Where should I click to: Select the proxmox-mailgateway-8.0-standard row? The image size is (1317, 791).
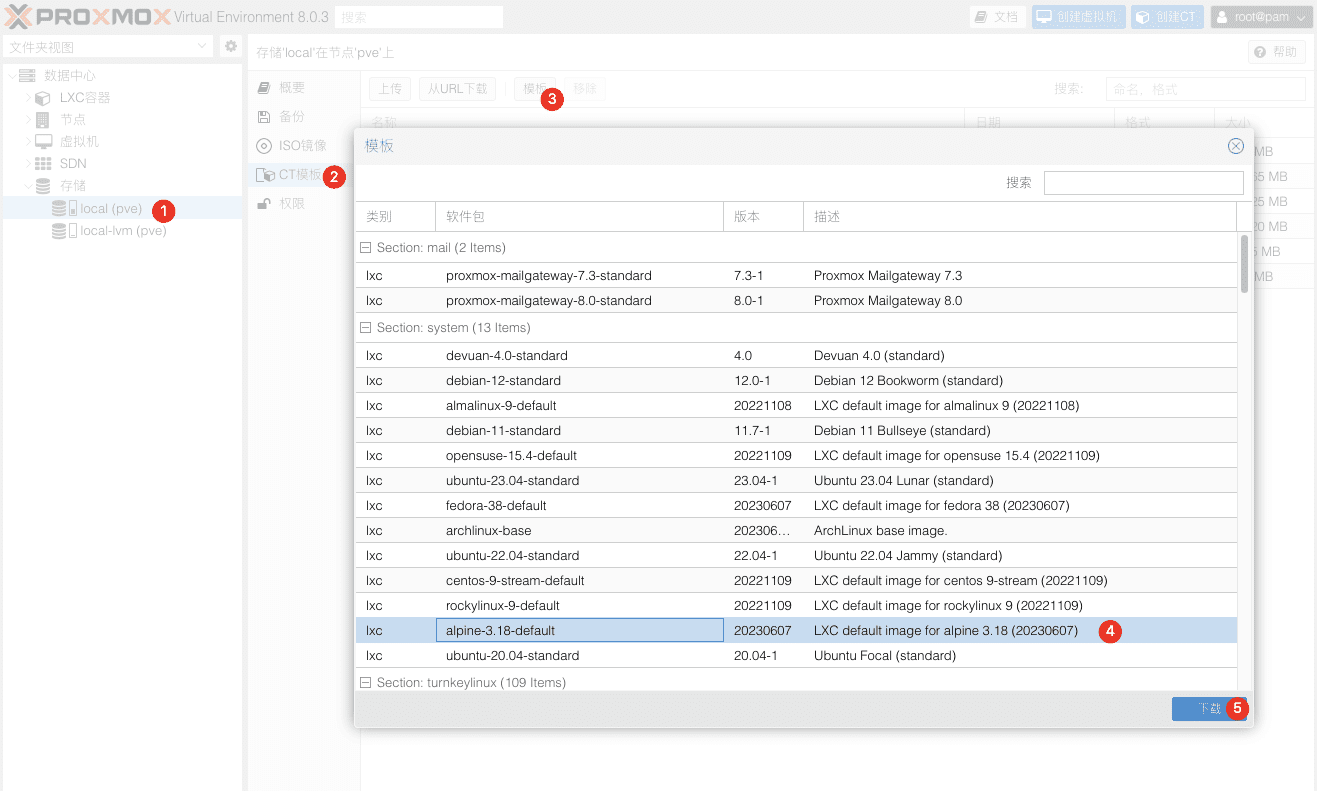pos(796,301)
